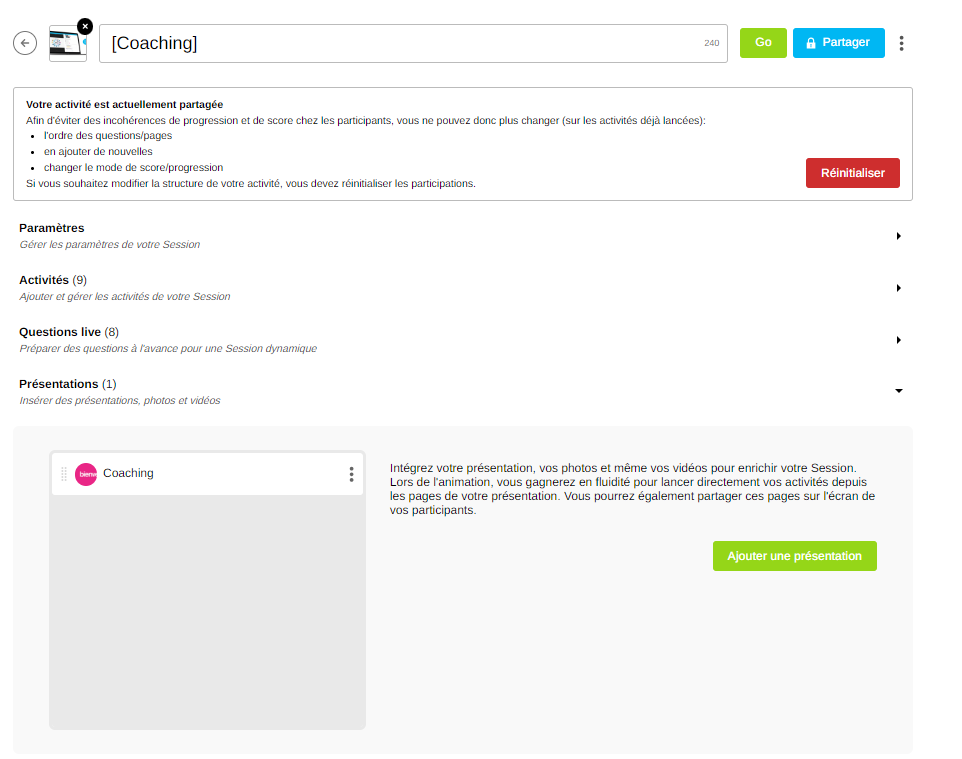Click the Paramètres section title
This screenshot has width=962, height=759.
click(52, 228)
